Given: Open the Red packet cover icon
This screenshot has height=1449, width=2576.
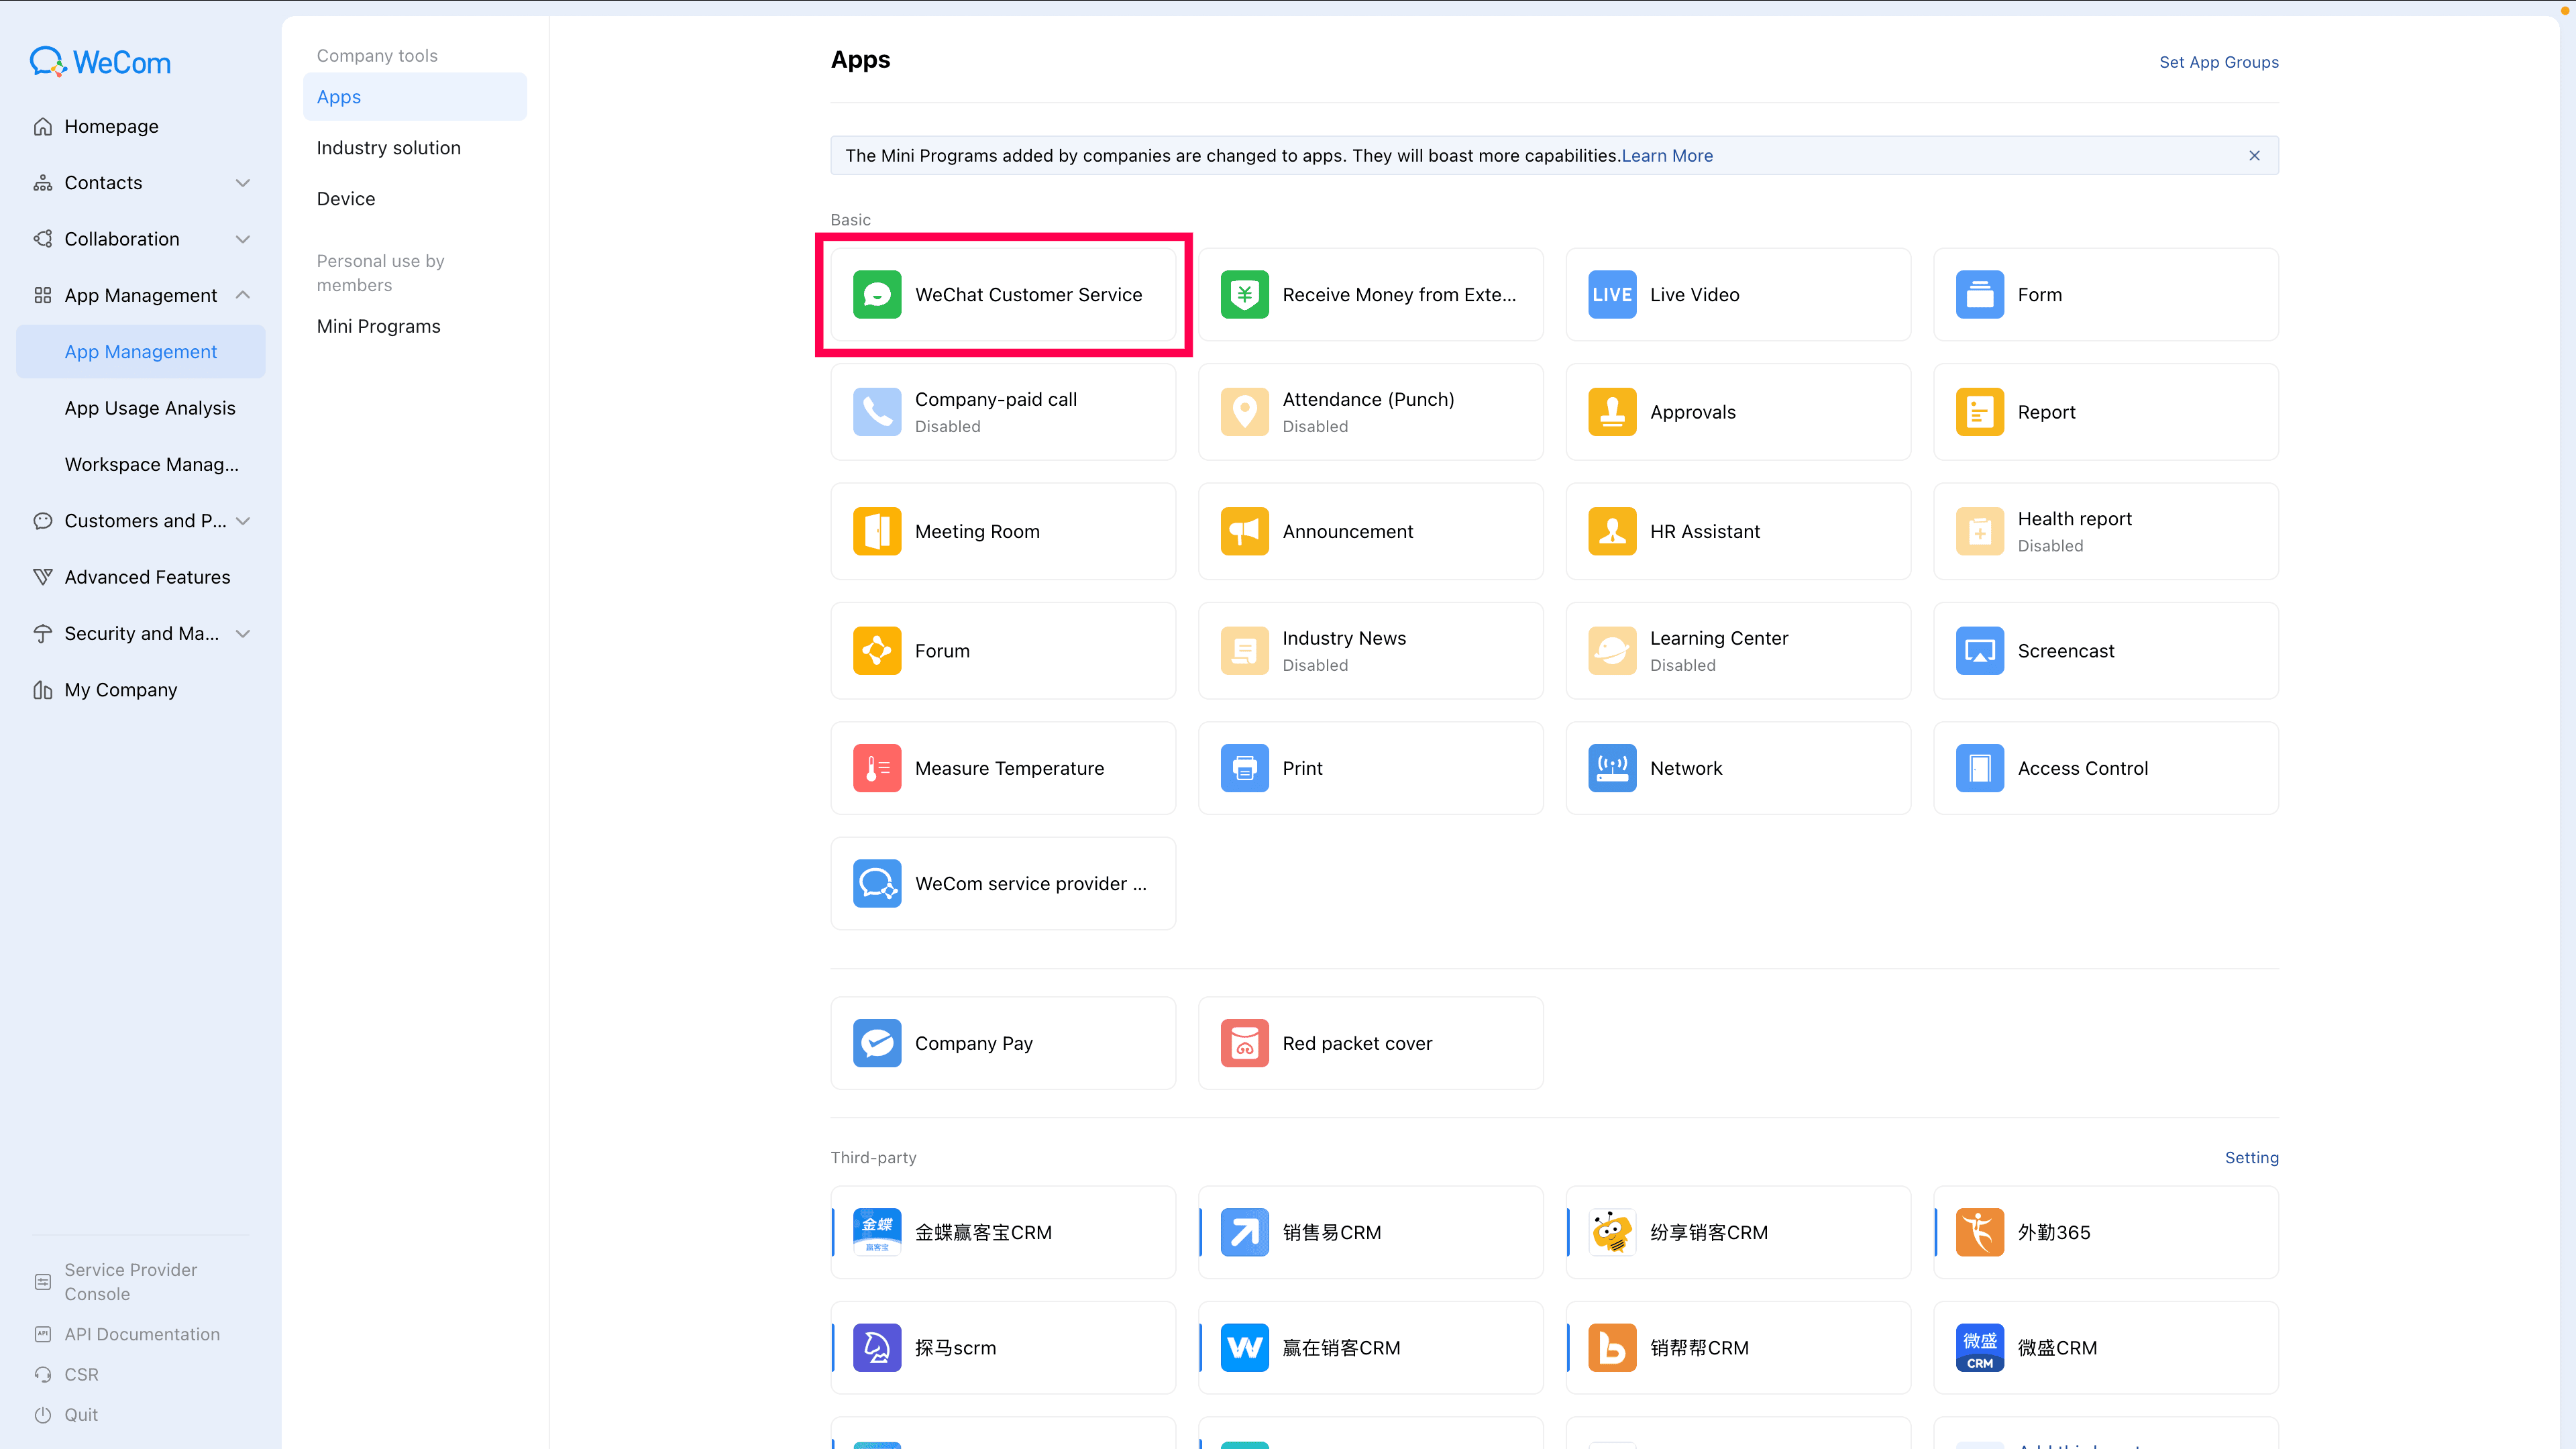Looking at the screenshot, I should coord(1244,1043).
